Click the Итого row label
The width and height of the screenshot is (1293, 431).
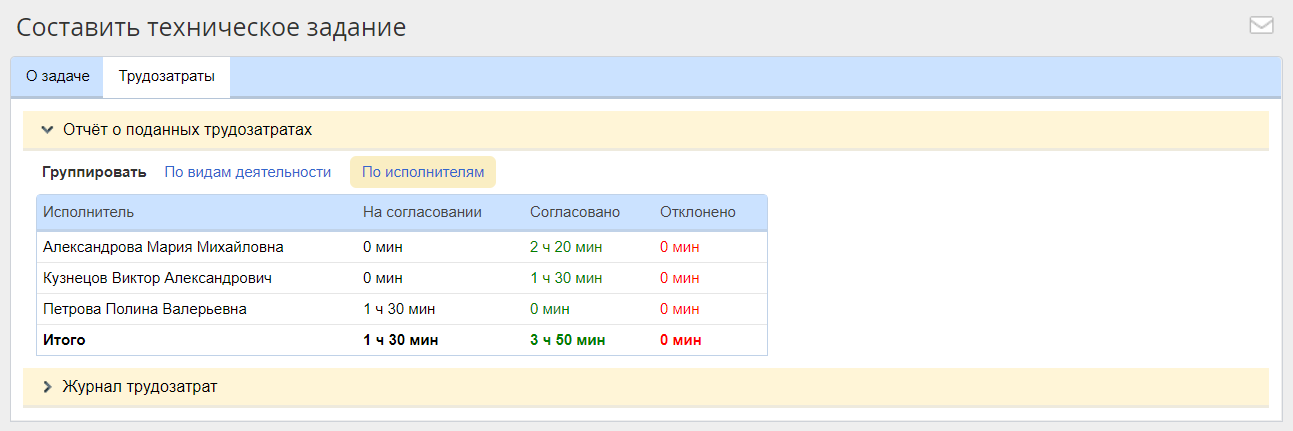[x=64, y=340]
